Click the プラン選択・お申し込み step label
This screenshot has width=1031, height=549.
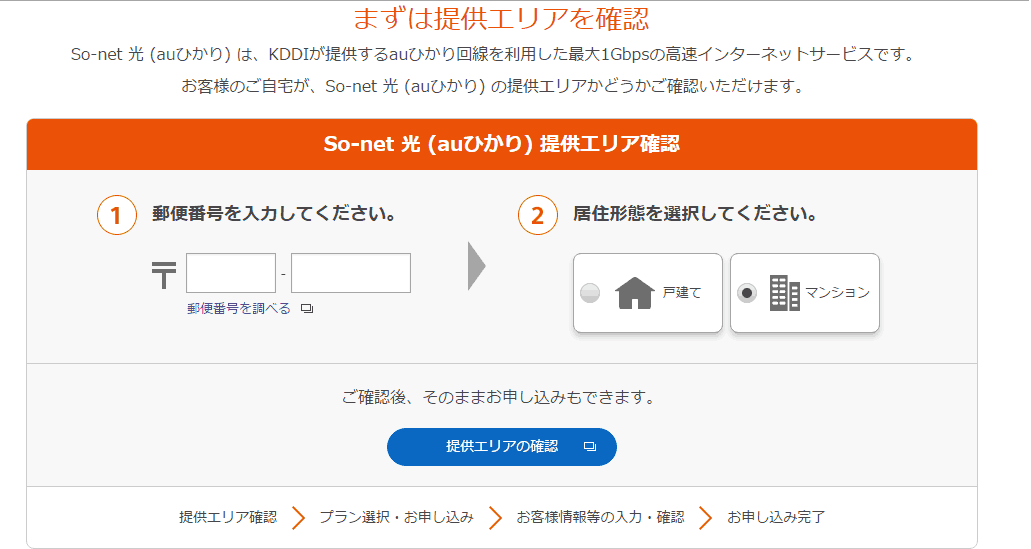pos(396,517)
